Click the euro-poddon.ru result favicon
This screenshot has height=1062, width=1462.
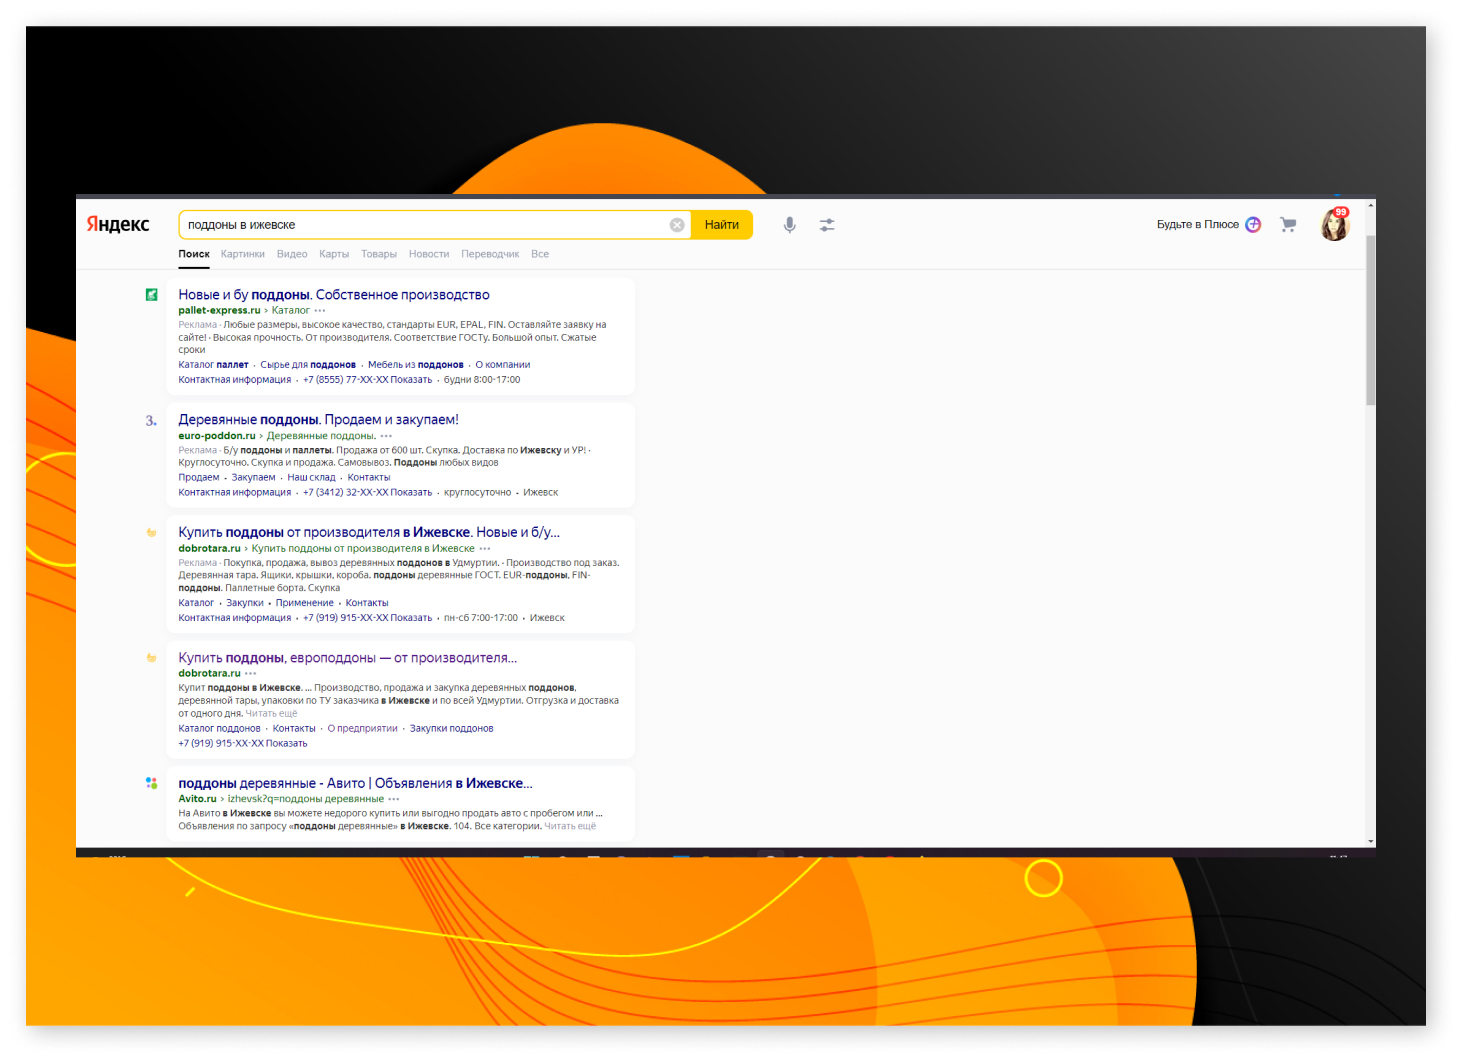pos(151,421)
